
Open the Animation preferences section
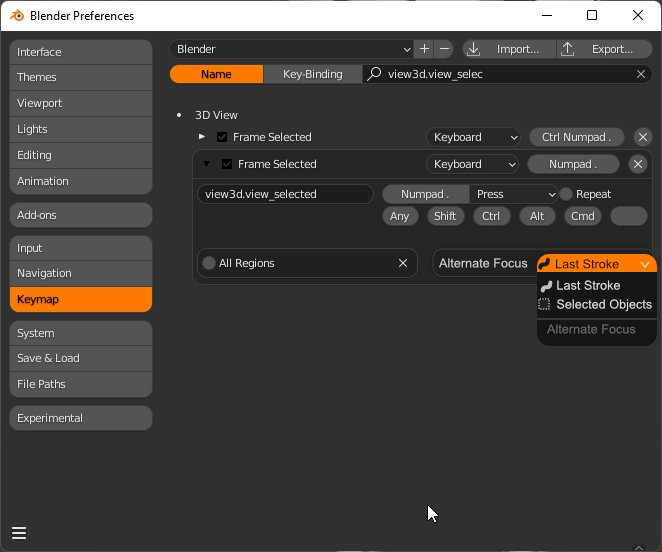[x=81, y=181]
